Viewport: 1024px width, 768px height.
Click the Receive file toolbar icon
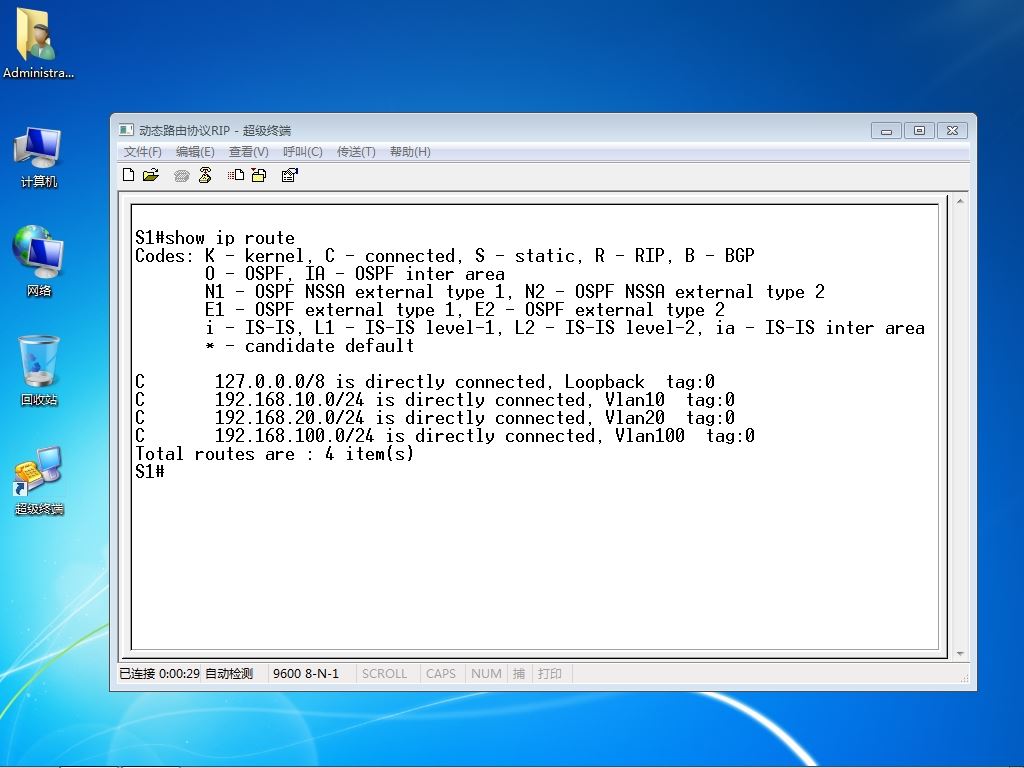[x=259, y=175]
